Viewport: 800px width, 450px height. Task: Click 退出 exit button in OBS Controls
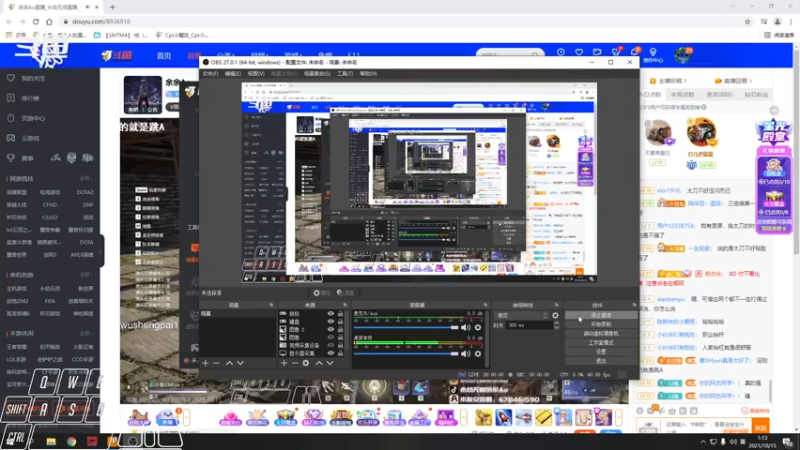click(x=601, y=361)
